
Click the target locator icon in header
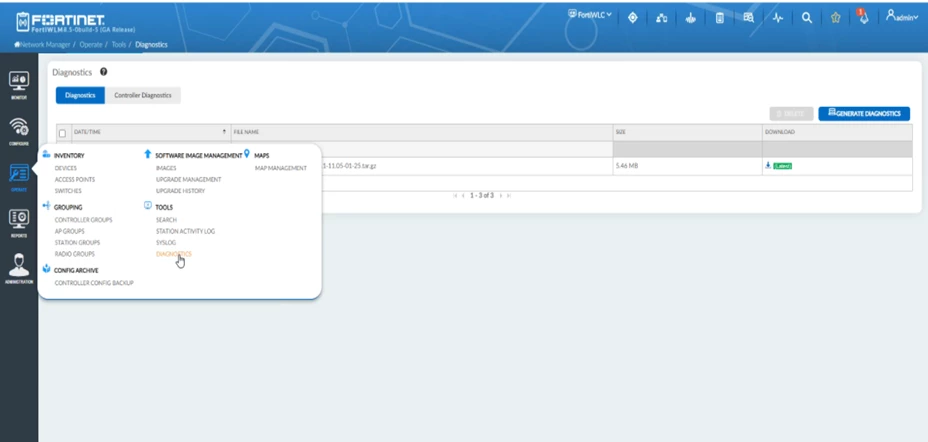(x=632, y=18)
